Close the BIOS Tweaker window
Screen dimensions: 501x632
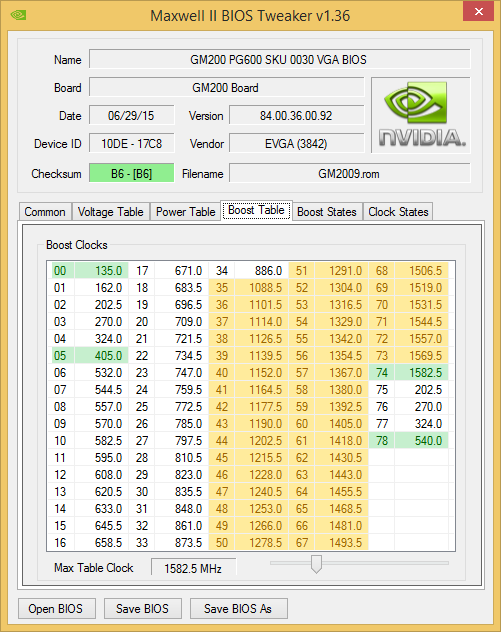[x=478, y=11]
